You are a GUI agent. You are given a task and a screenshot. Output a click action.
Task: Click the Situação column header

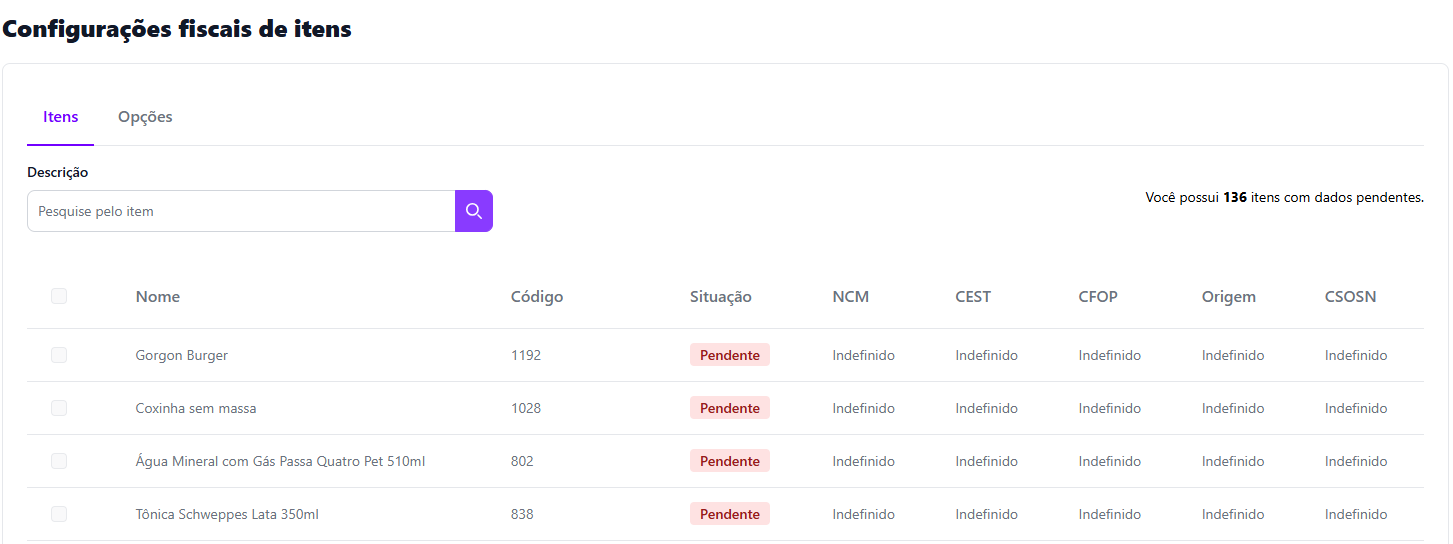(x=720, y=297)
